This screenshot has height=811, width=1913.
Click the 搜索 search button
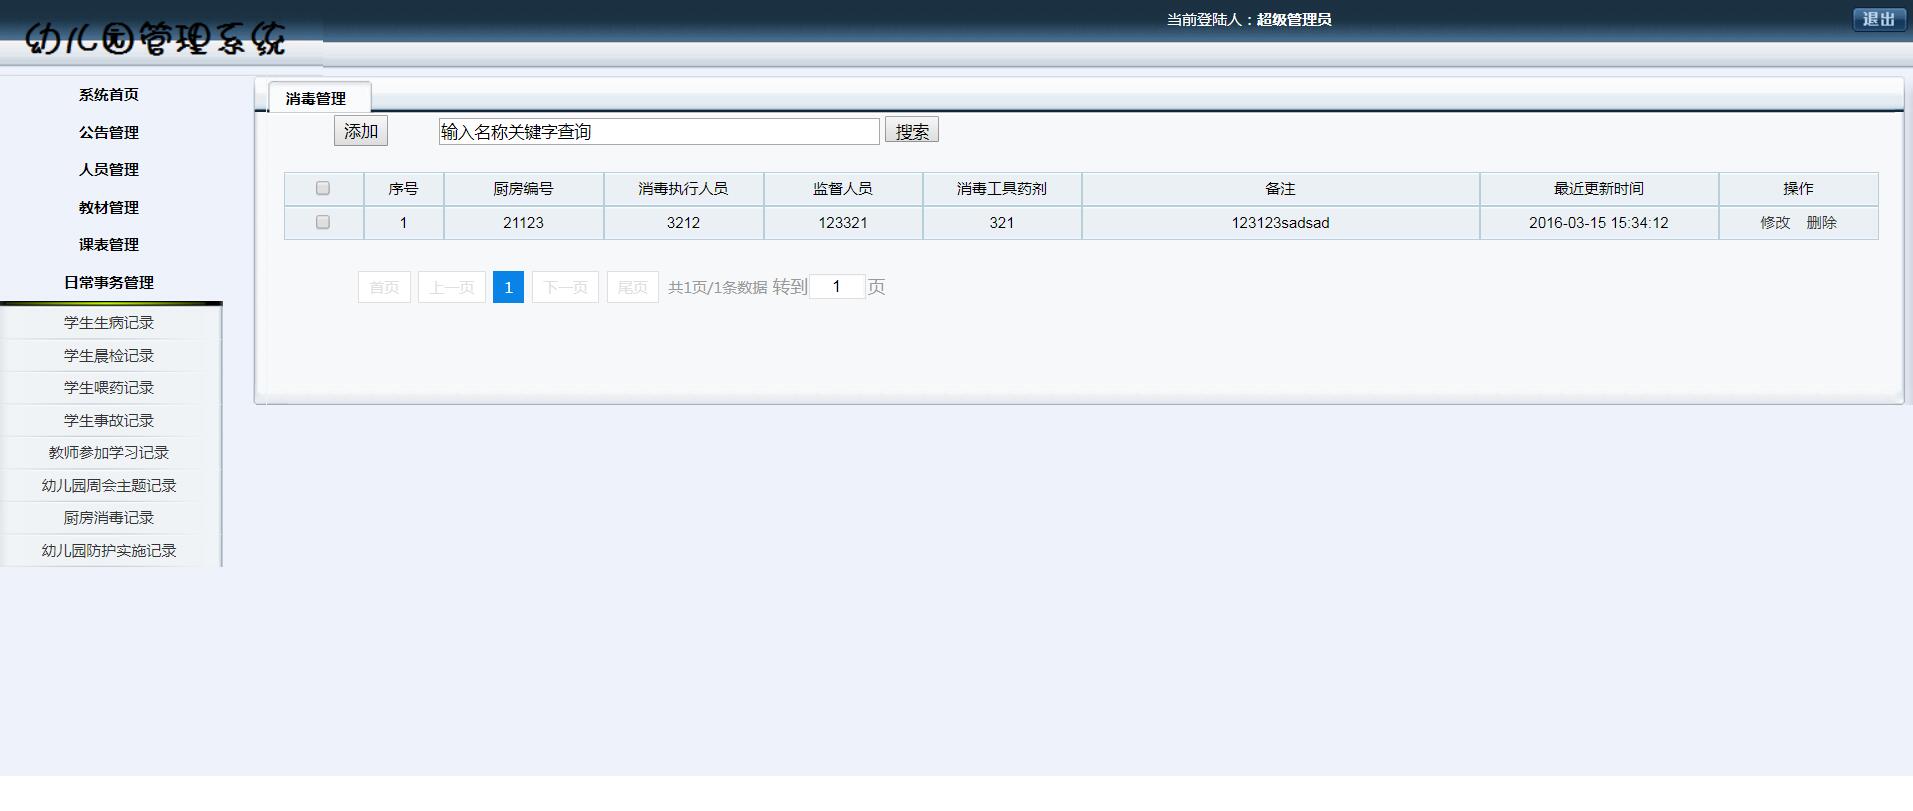pos(911,131)
